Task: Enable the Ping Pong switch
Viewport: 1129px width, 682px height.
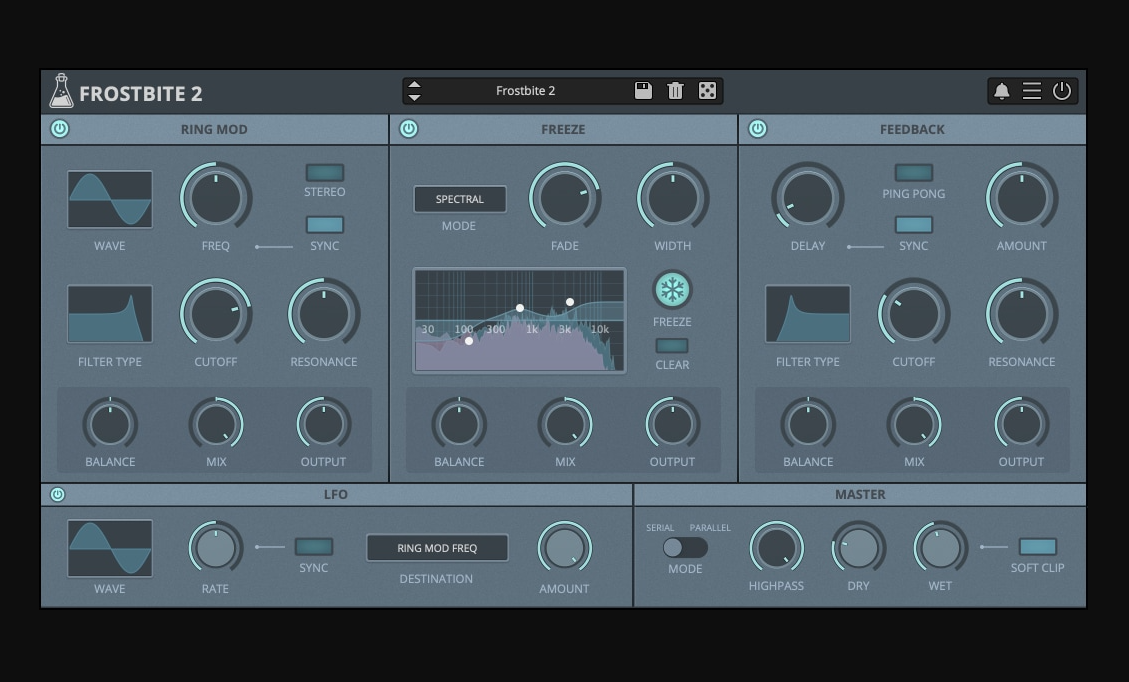Action: coord(913,173)
